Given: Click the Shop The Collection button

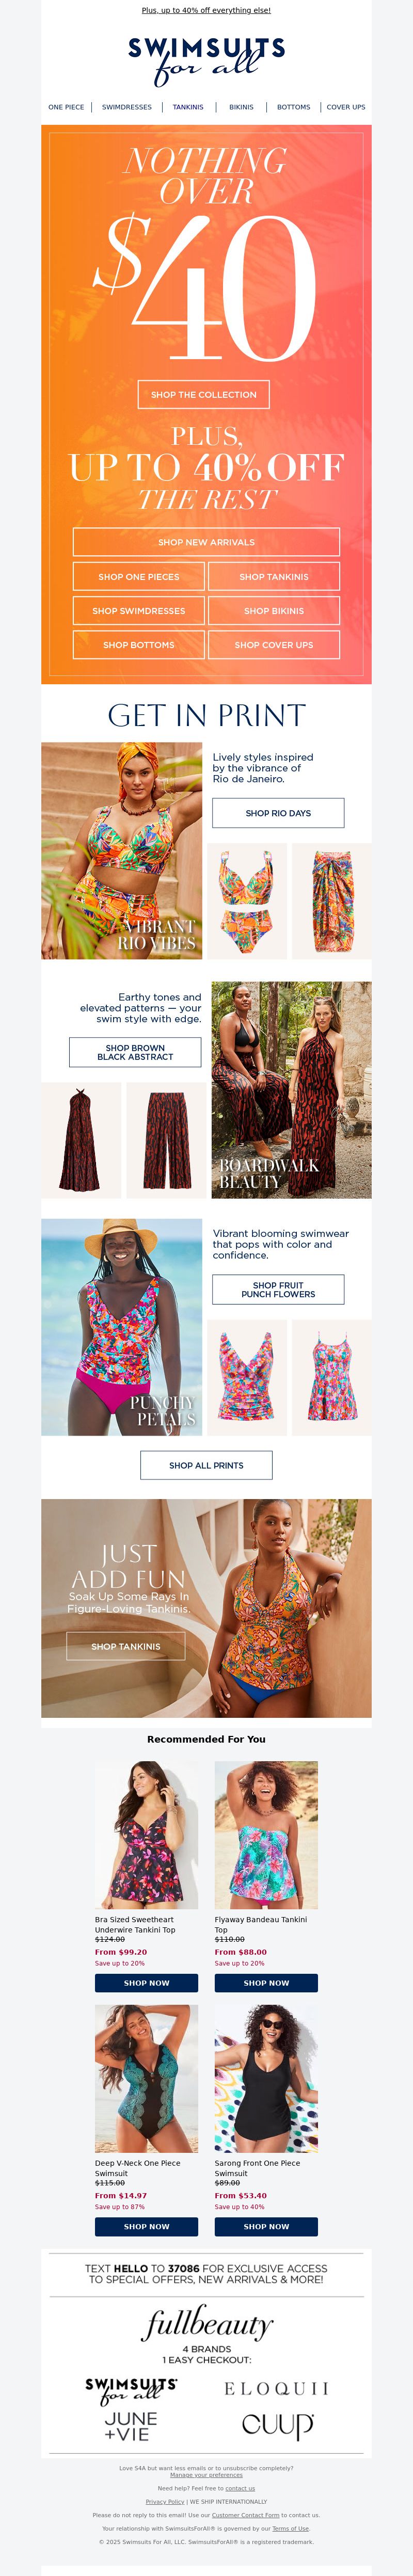Looking at the screenshot, I should [204, 395].
